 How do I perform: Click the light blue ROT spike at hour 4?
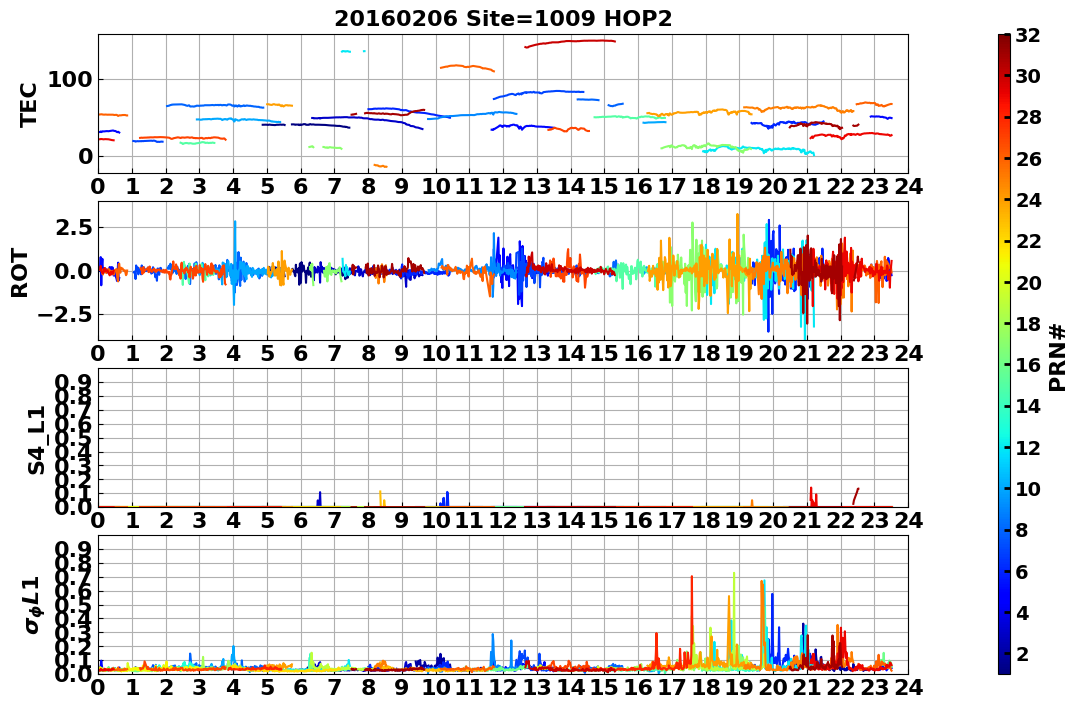click(x=234, y=261)
